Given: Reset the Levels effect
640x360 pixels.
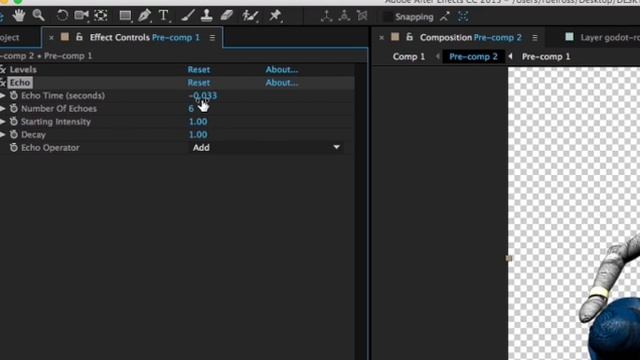Looking at the screenshot, I should (x=199, y=69).
